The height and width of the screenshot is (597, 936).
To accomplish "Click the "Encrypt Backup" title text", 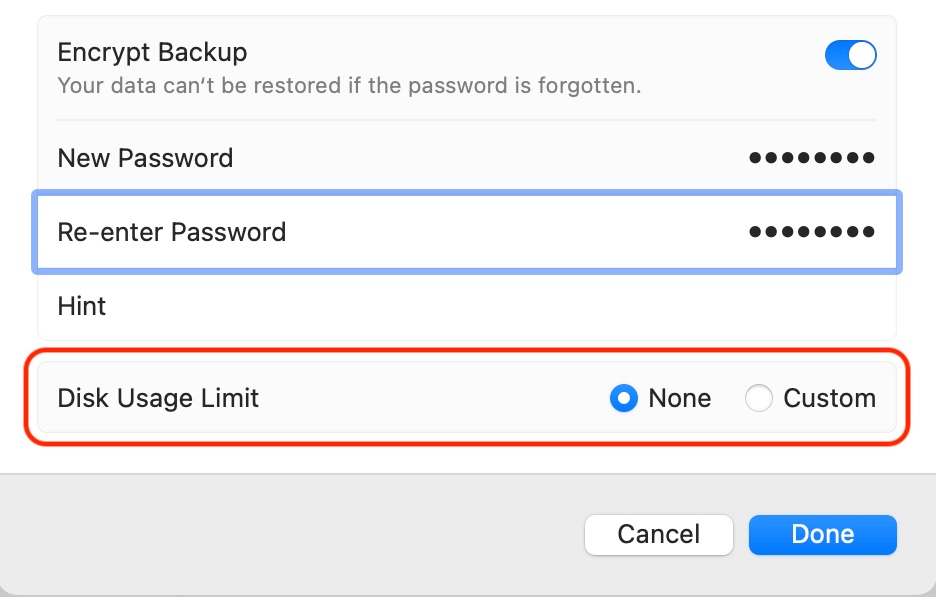I will pos(152,52).
